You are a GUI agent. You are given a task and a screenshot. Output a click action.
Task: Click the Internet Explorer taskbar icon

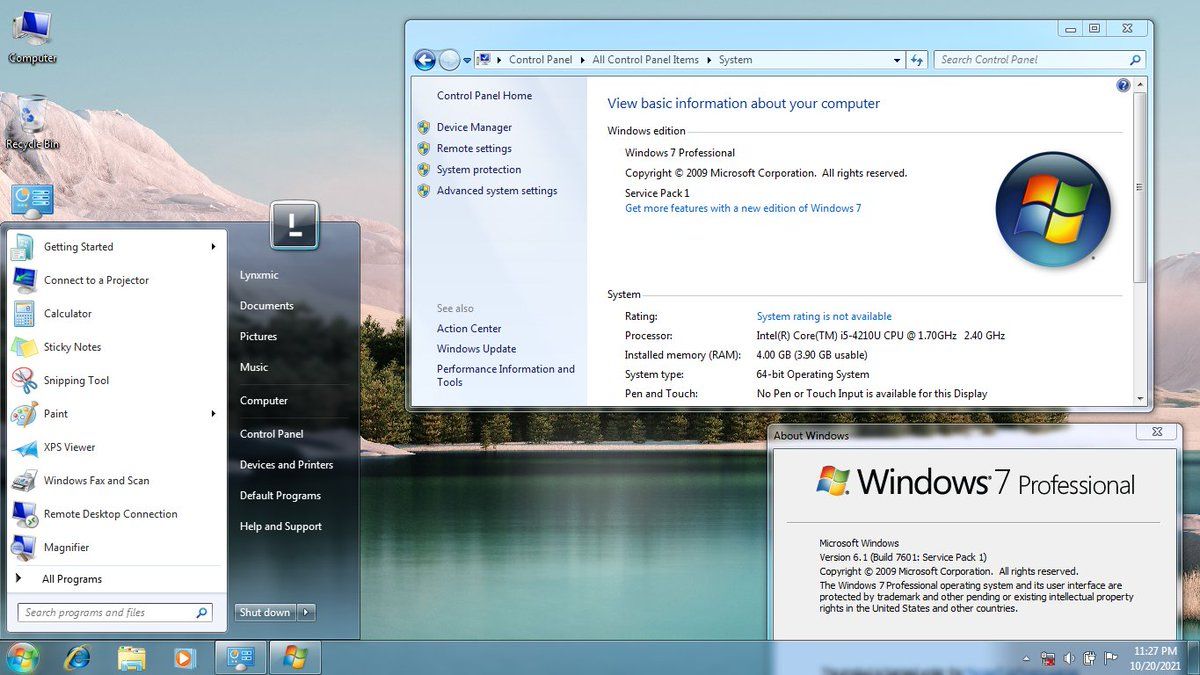[77, 657]
